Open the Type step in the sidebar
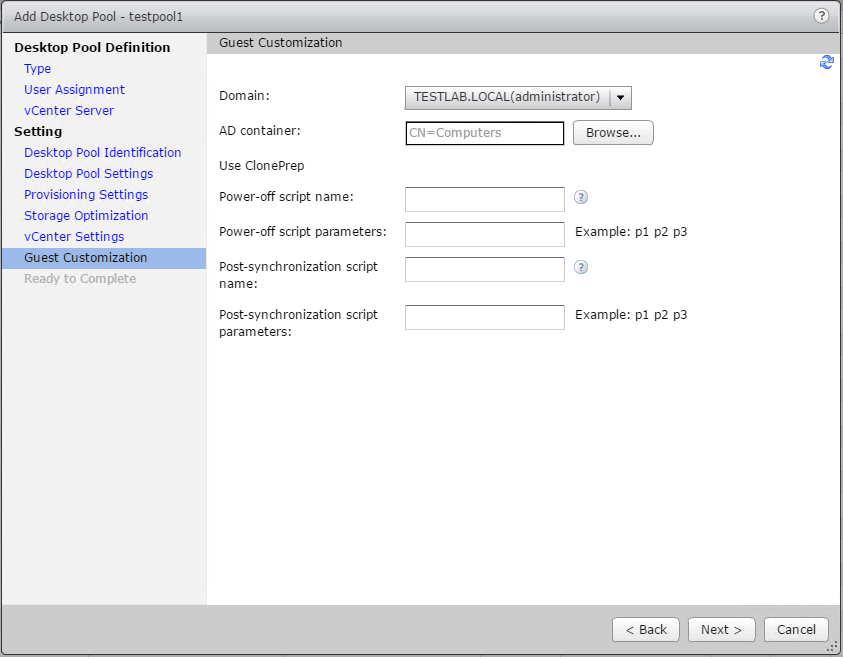 click(38, 69)
